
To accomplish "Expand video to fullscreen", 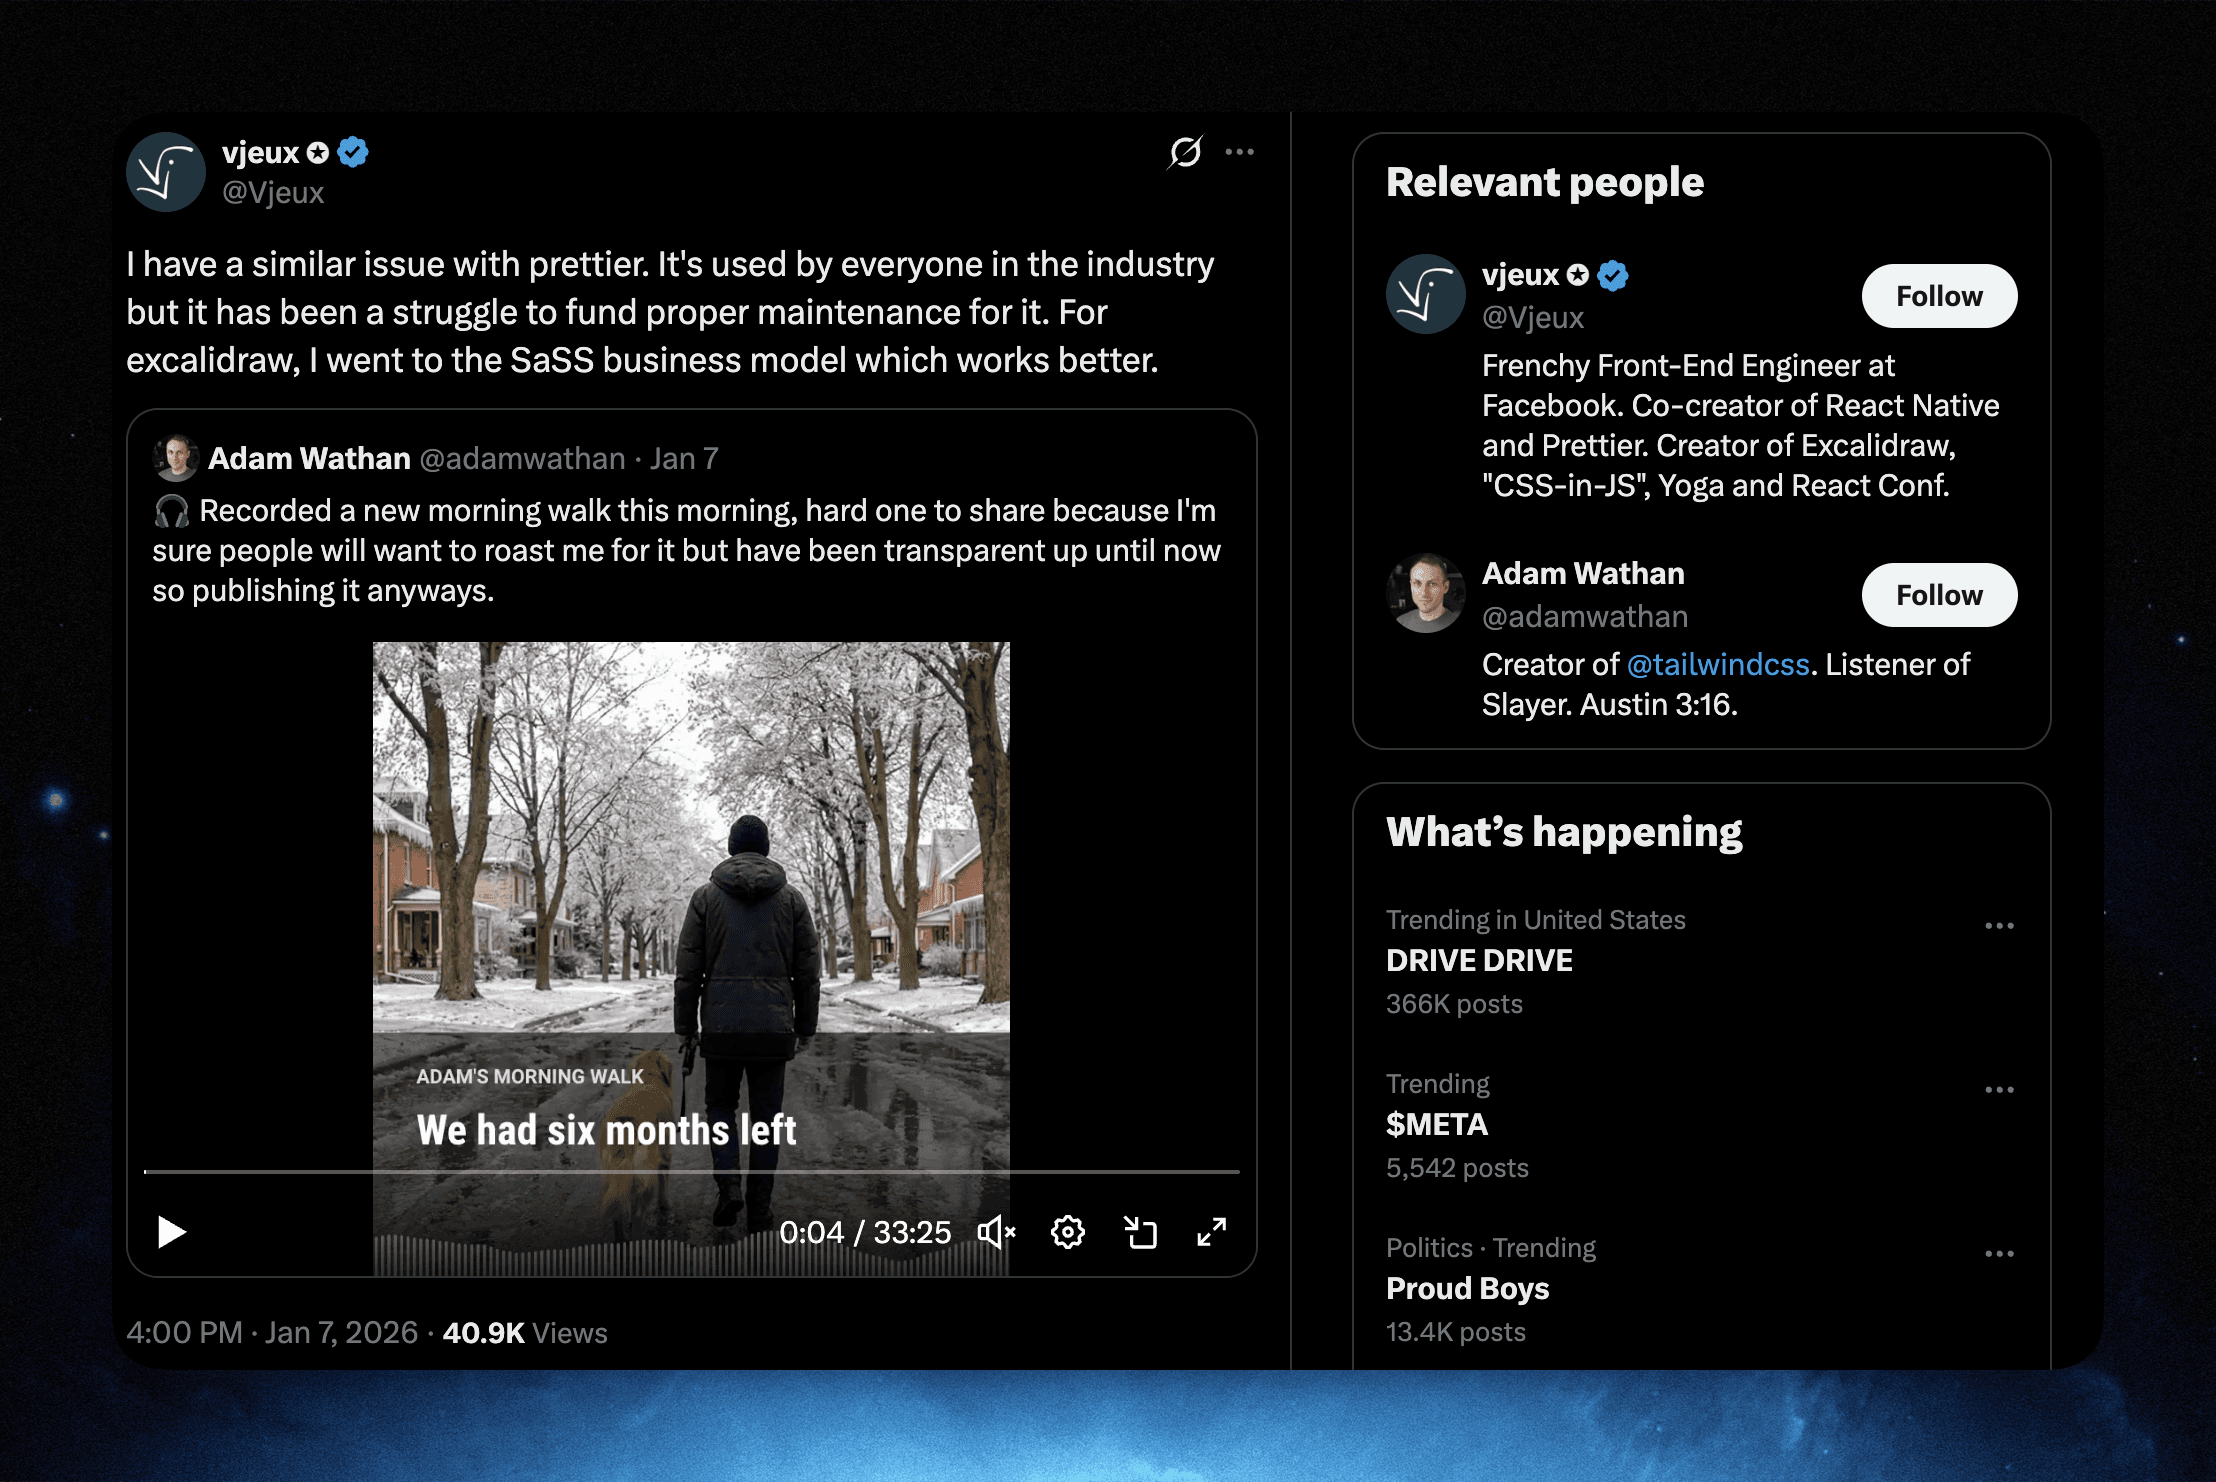I will (x=1211, y=1232).
